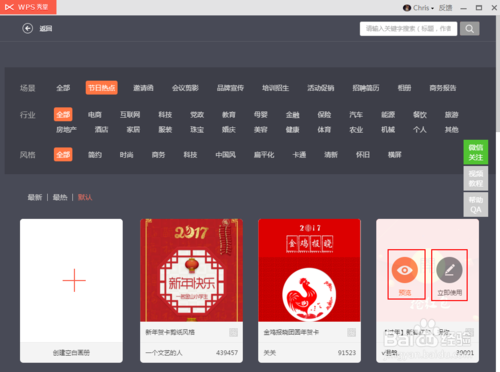The image size is (500, 372).
Task: Sort templates by 默认
Action: pos(85,197)
